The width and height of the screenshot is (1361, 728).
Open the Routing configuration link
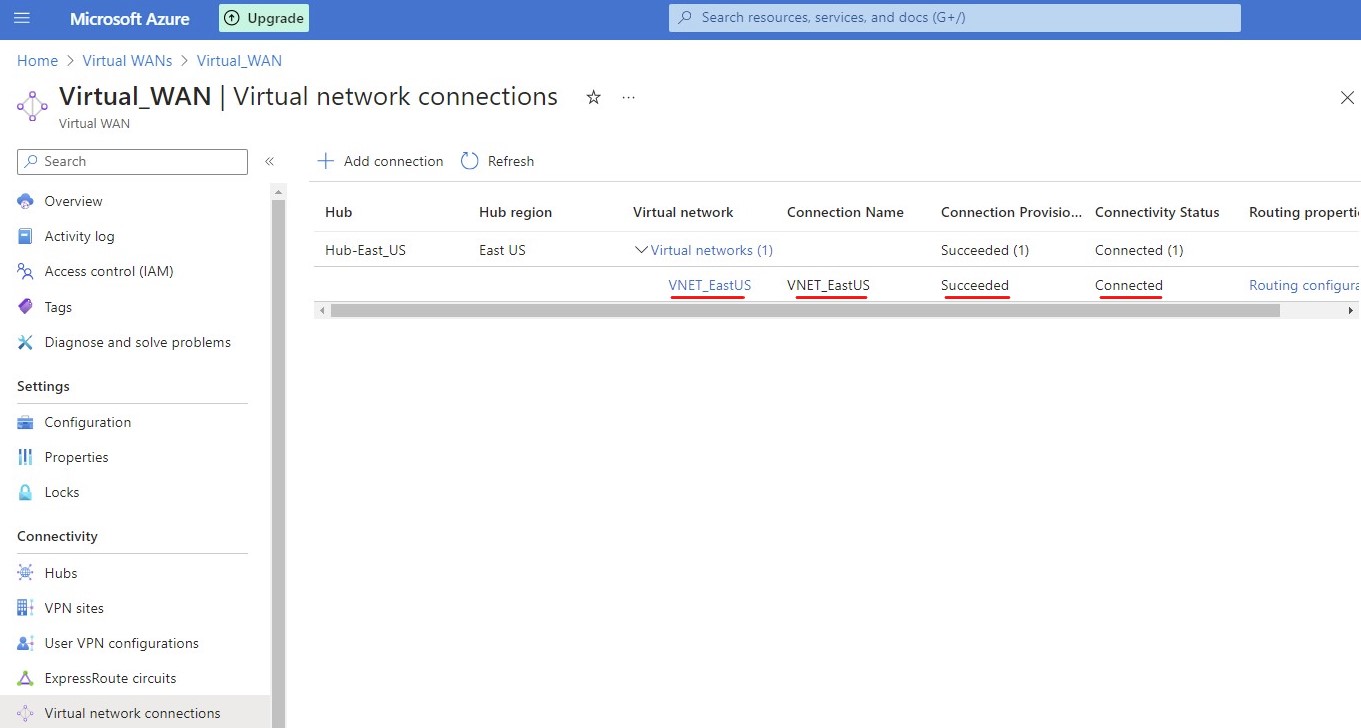pyautogui.click(x=1303, y=285)
